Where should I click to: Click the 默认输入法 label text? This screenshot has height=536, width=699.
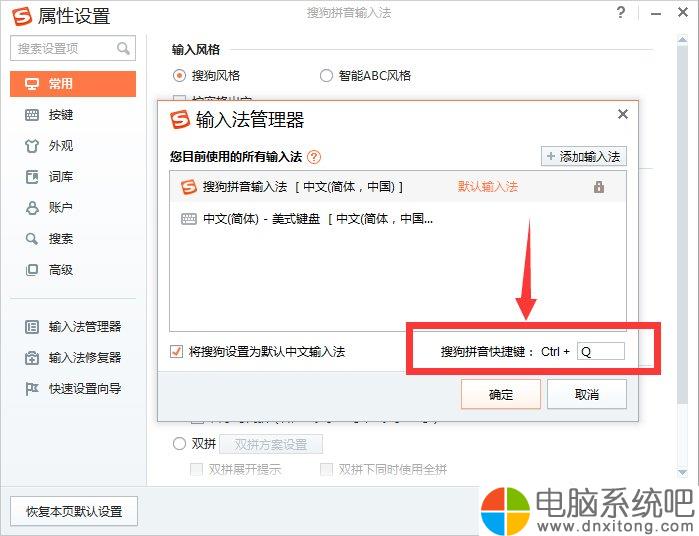(488, 187)
